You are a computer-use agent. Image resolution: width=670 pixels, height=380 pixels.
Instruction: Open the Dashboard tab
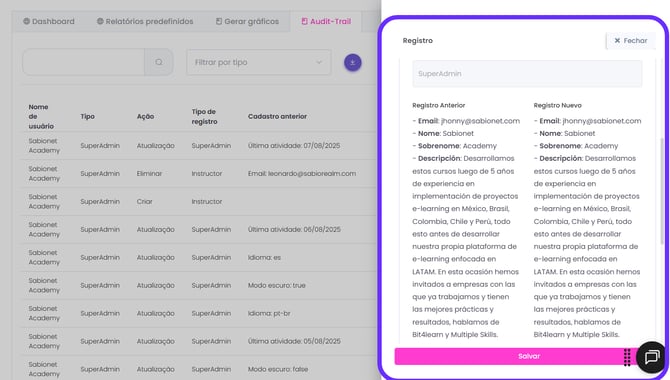[49, 21]
